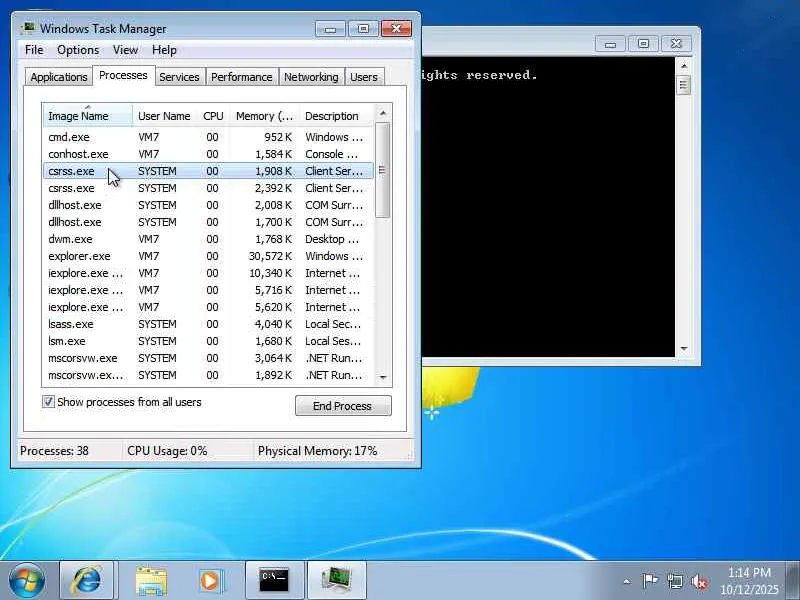This screenshot has width=800, height=600.
Task: Click the End Process button
Action: tap(343, 406)
